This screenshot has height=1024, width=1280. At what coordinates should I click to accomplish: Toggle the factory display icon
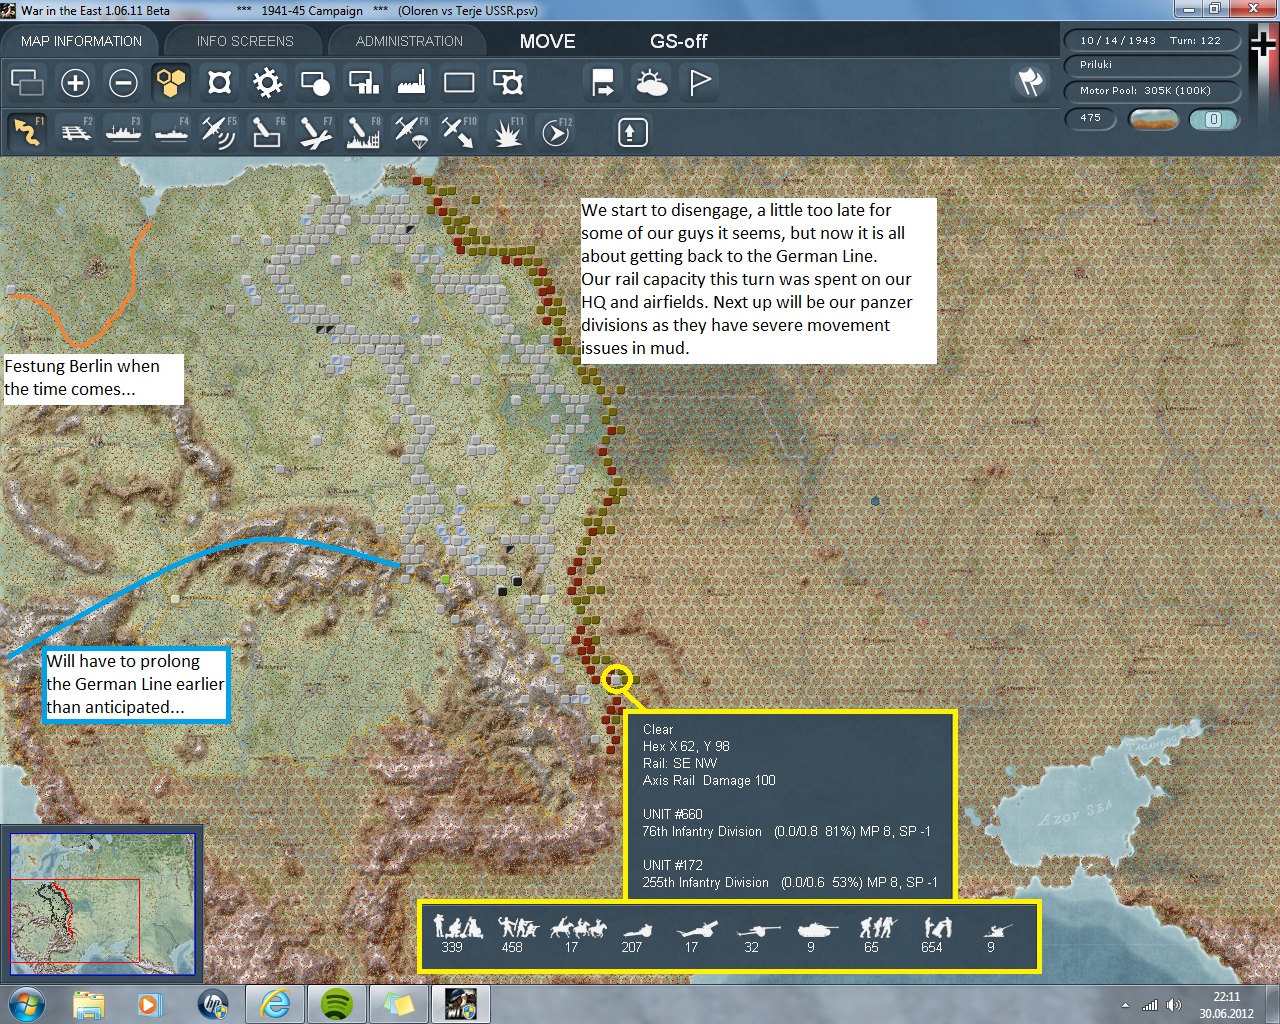coord(411,82)
